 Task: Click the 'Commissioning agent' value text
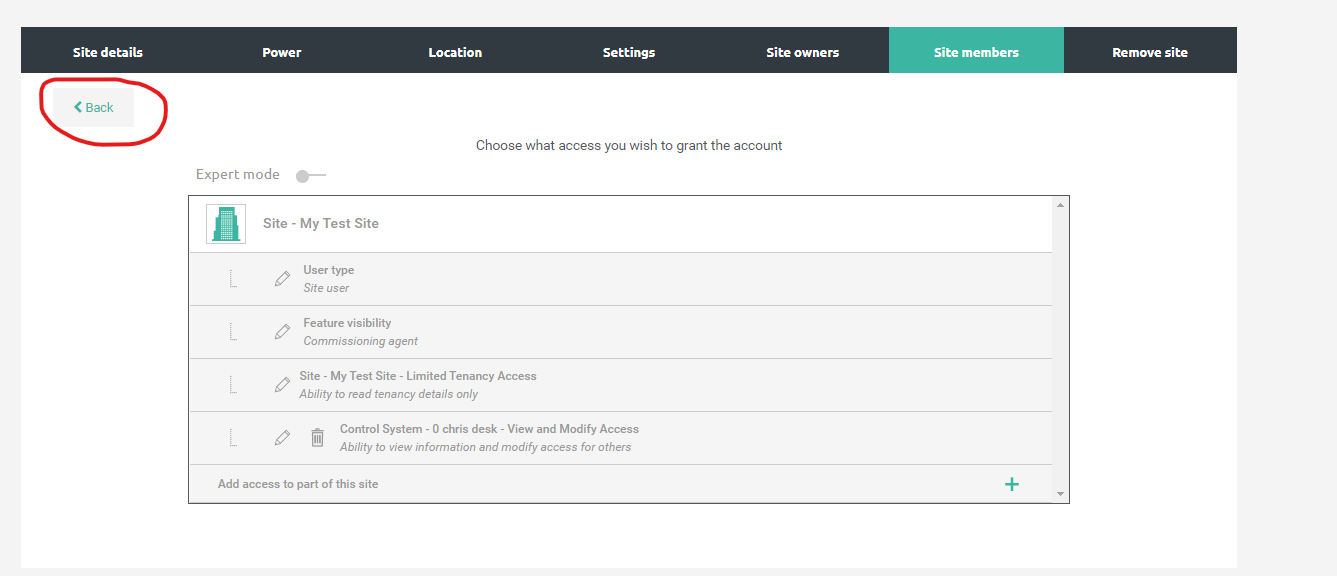(361, 341)
